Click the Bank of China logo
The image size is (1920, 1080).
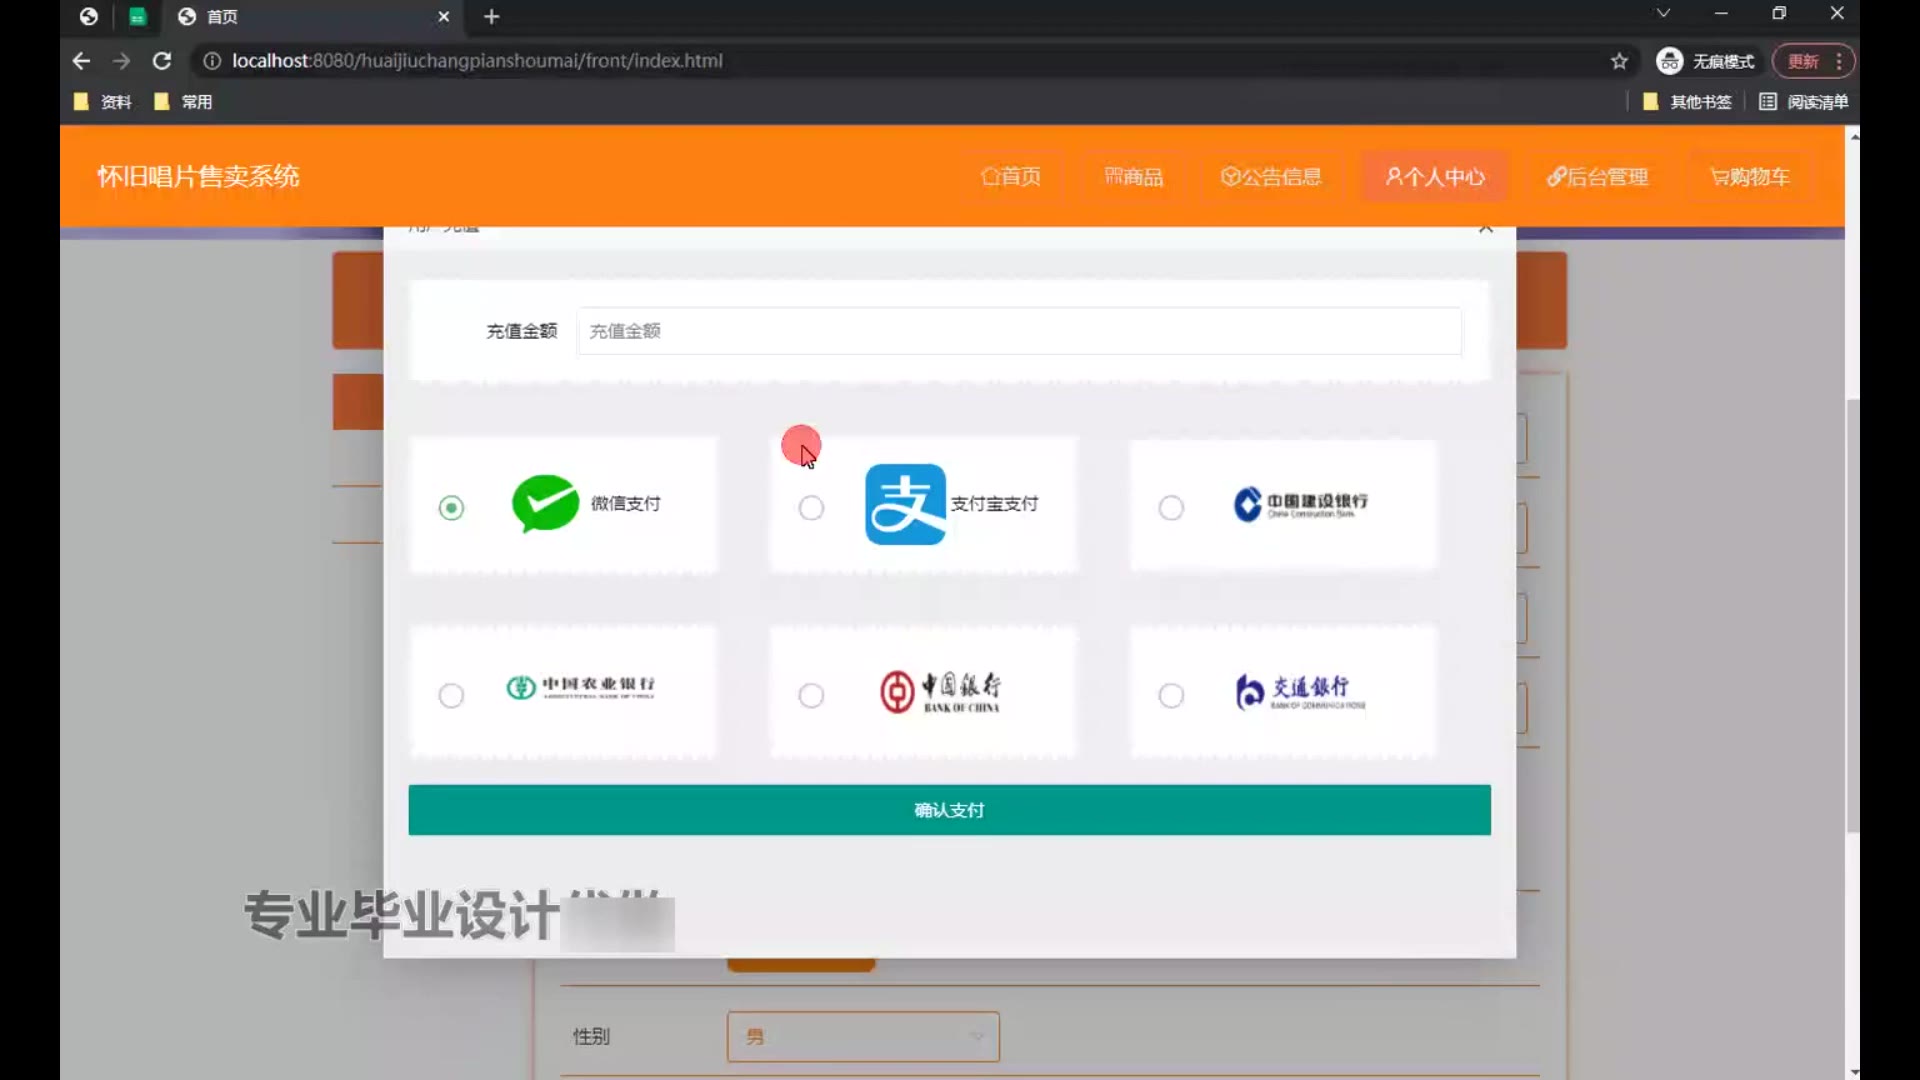940,691
